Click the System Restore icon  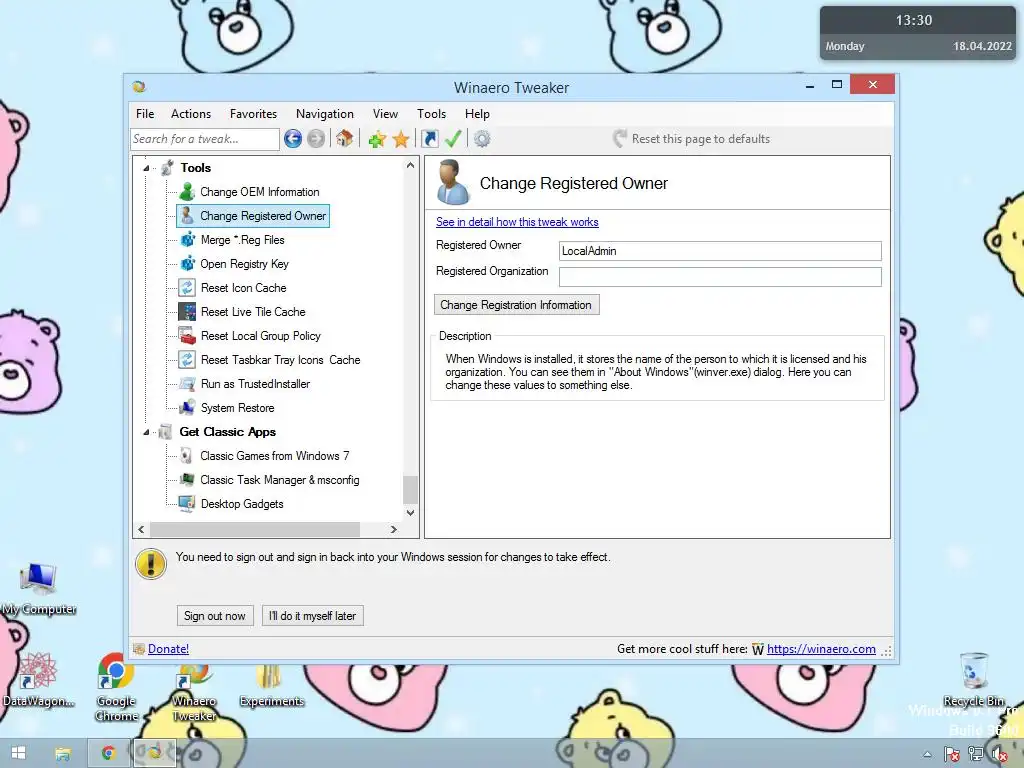coord(187,408)
